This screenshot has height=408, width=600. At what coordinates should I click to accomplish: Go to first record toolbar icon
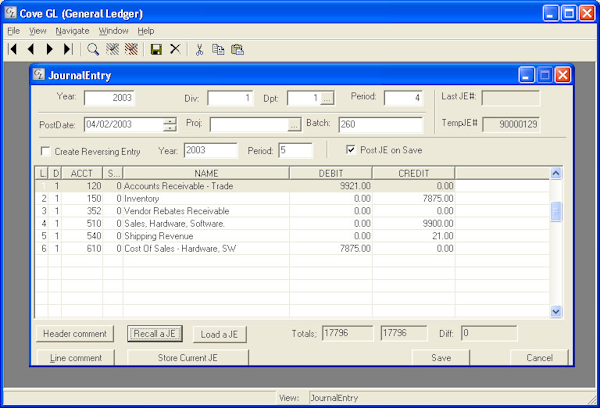(x=13, y=49)
